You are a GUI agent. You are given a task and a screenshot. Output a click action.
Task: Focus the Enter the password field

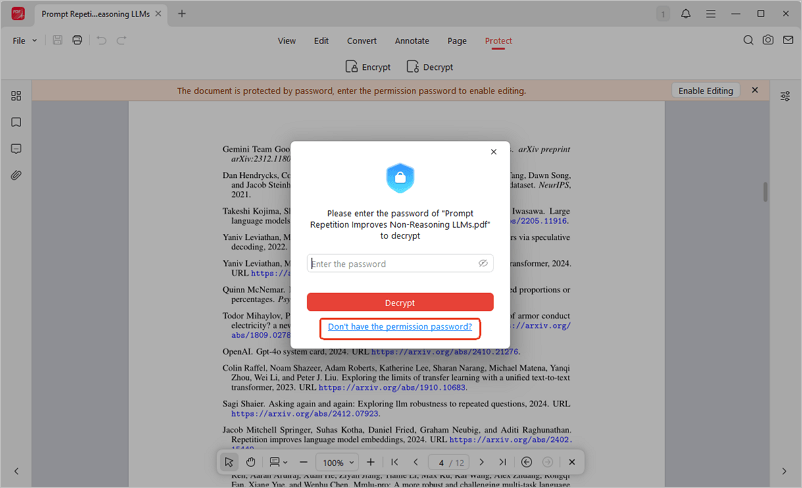[400, 263]
